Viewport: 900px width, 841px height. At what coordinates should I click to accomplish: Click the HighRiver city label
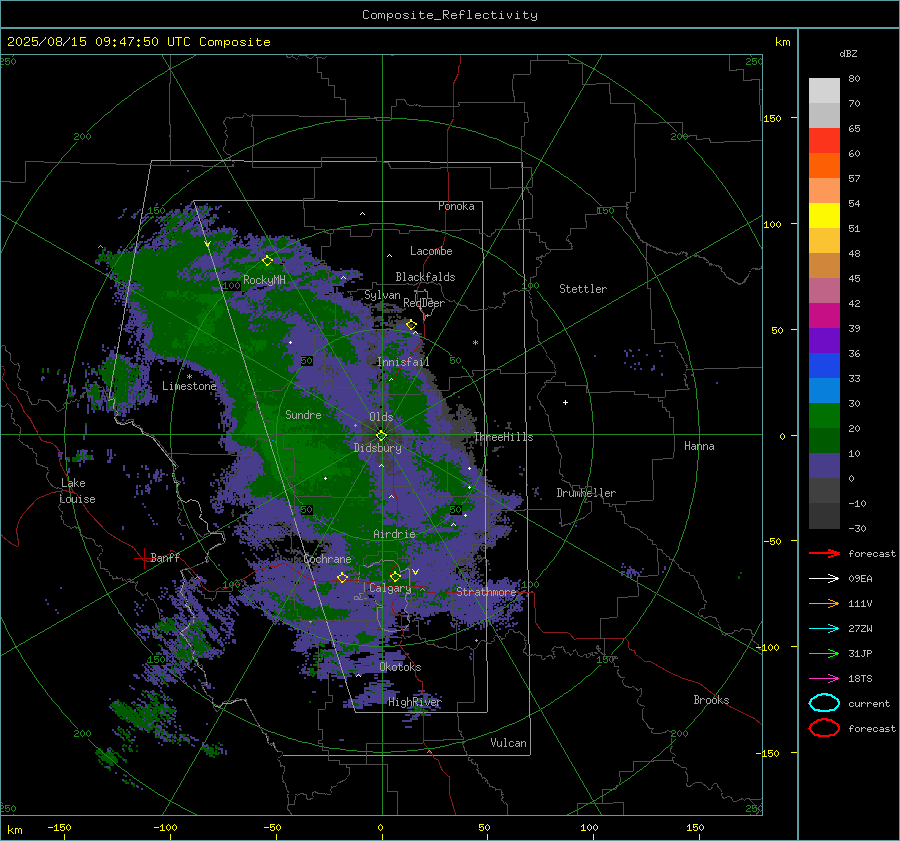(415, 702)
